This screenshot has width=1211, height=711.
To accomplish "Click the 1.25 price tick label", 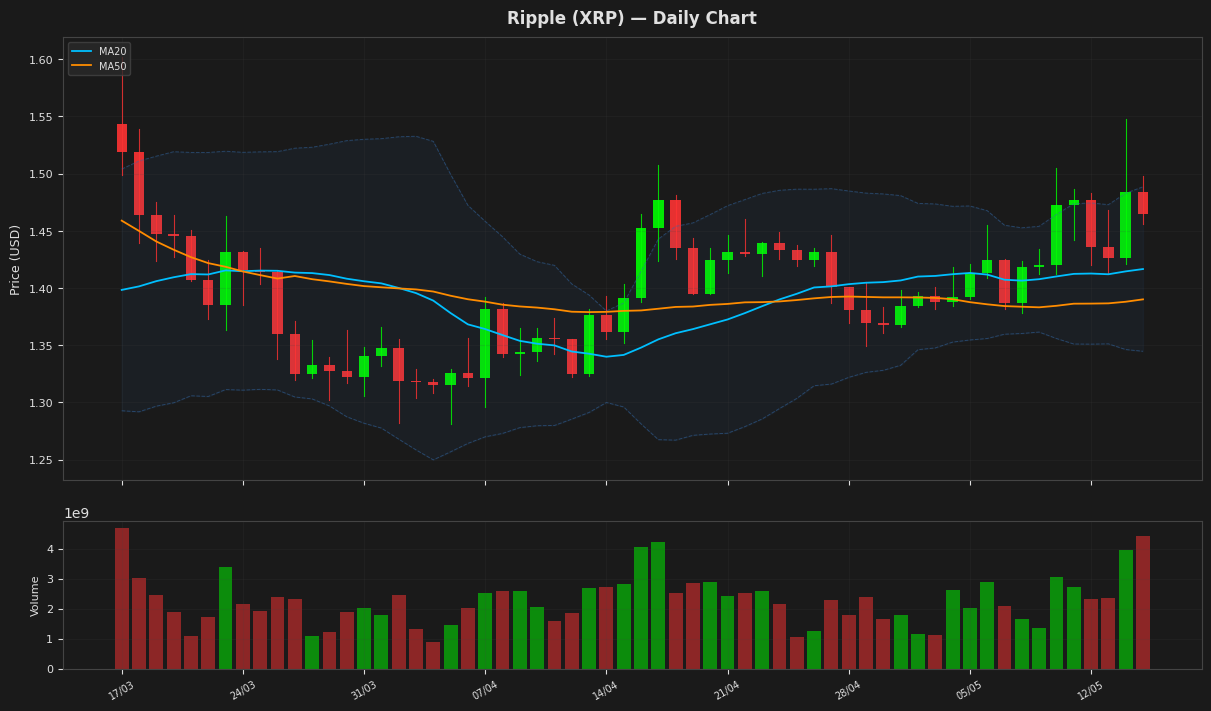I will click(x=40, y=460).
